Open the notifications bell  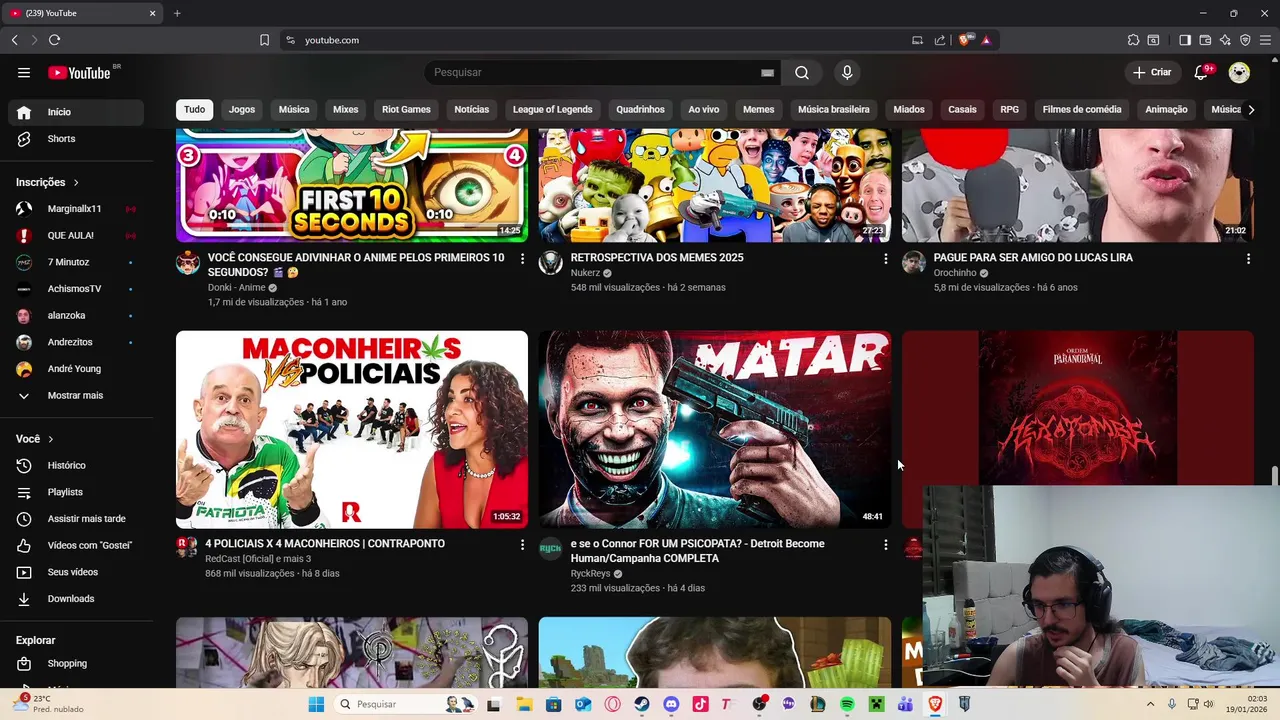[x=1202, y=72]
